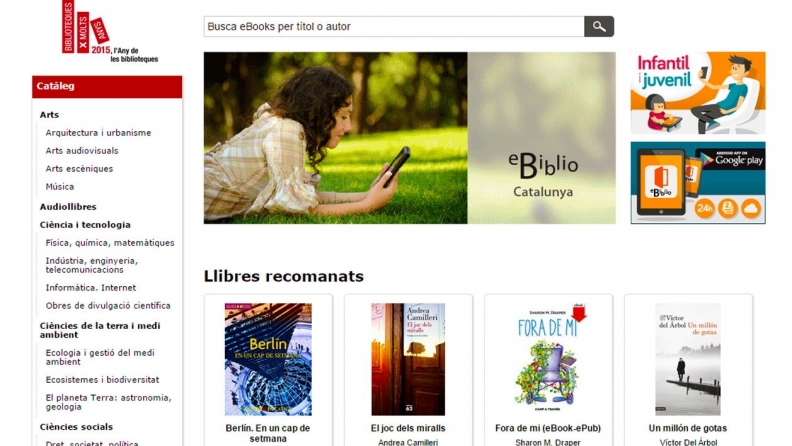Open the Berlín book cover

[268, 359]
